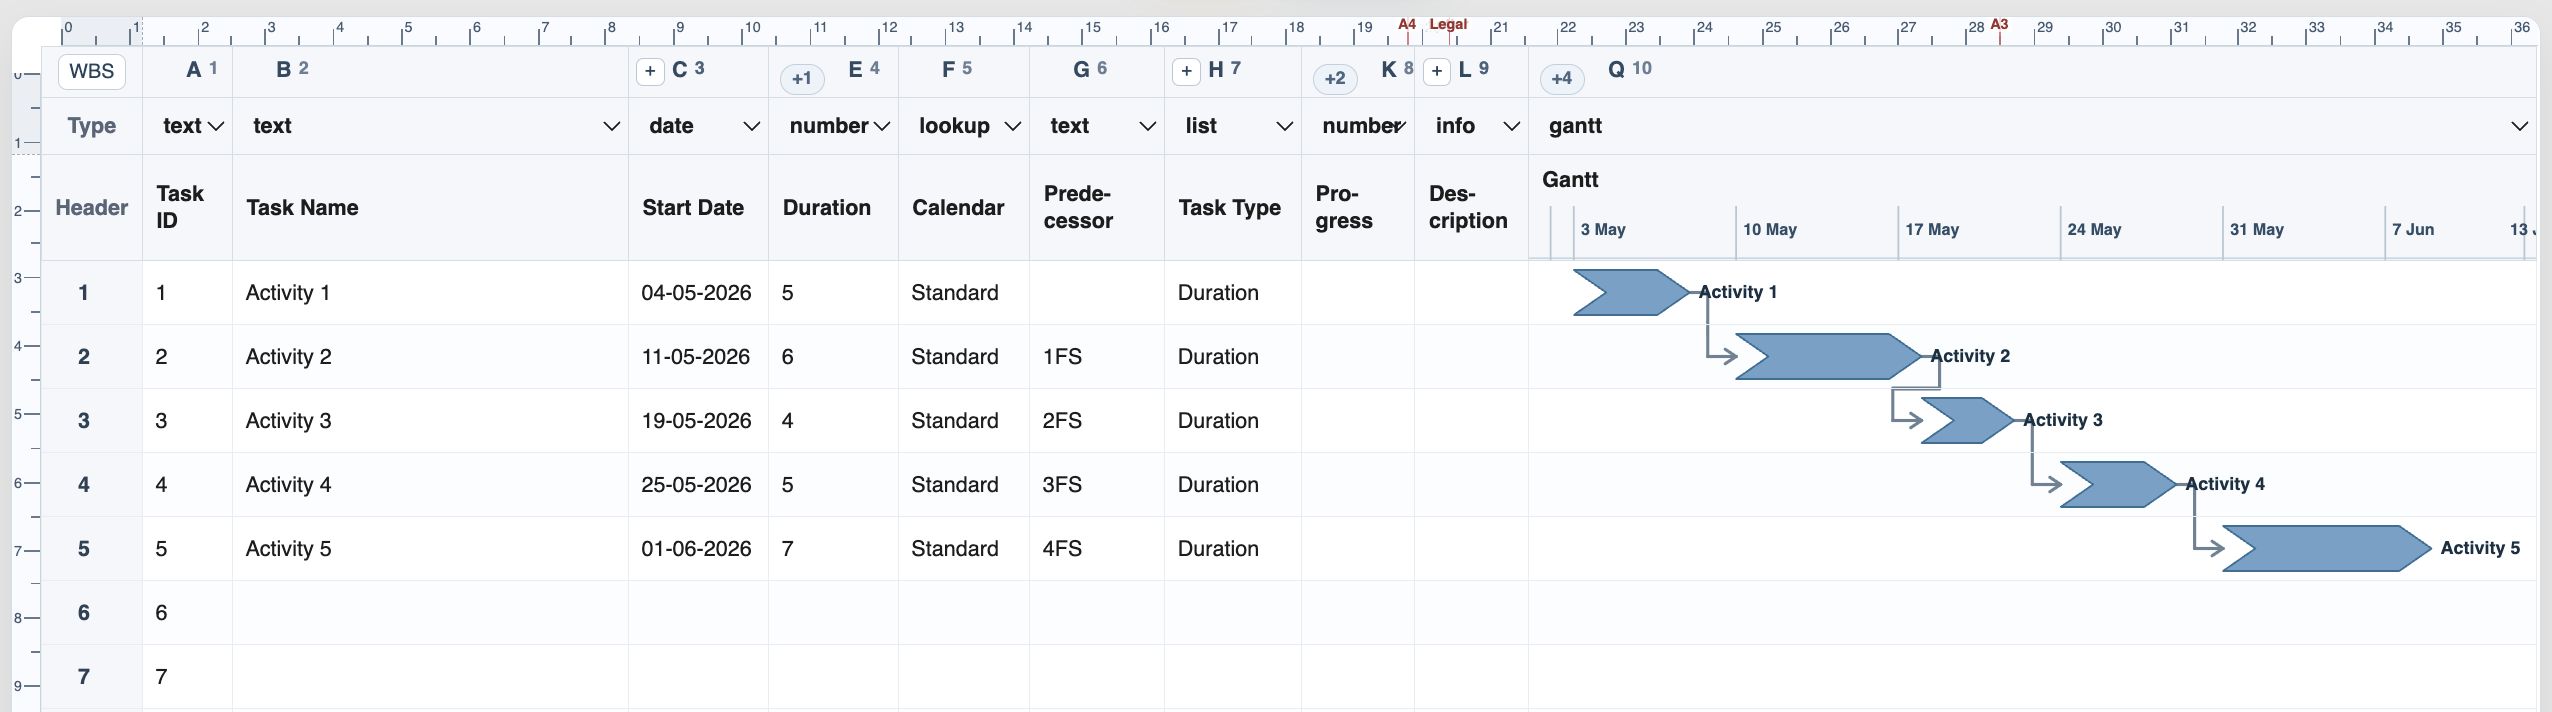The image size is (2552, 712).
Task: Click the Activity 3 Gantt bar
Action: [x=1968, y=420]
